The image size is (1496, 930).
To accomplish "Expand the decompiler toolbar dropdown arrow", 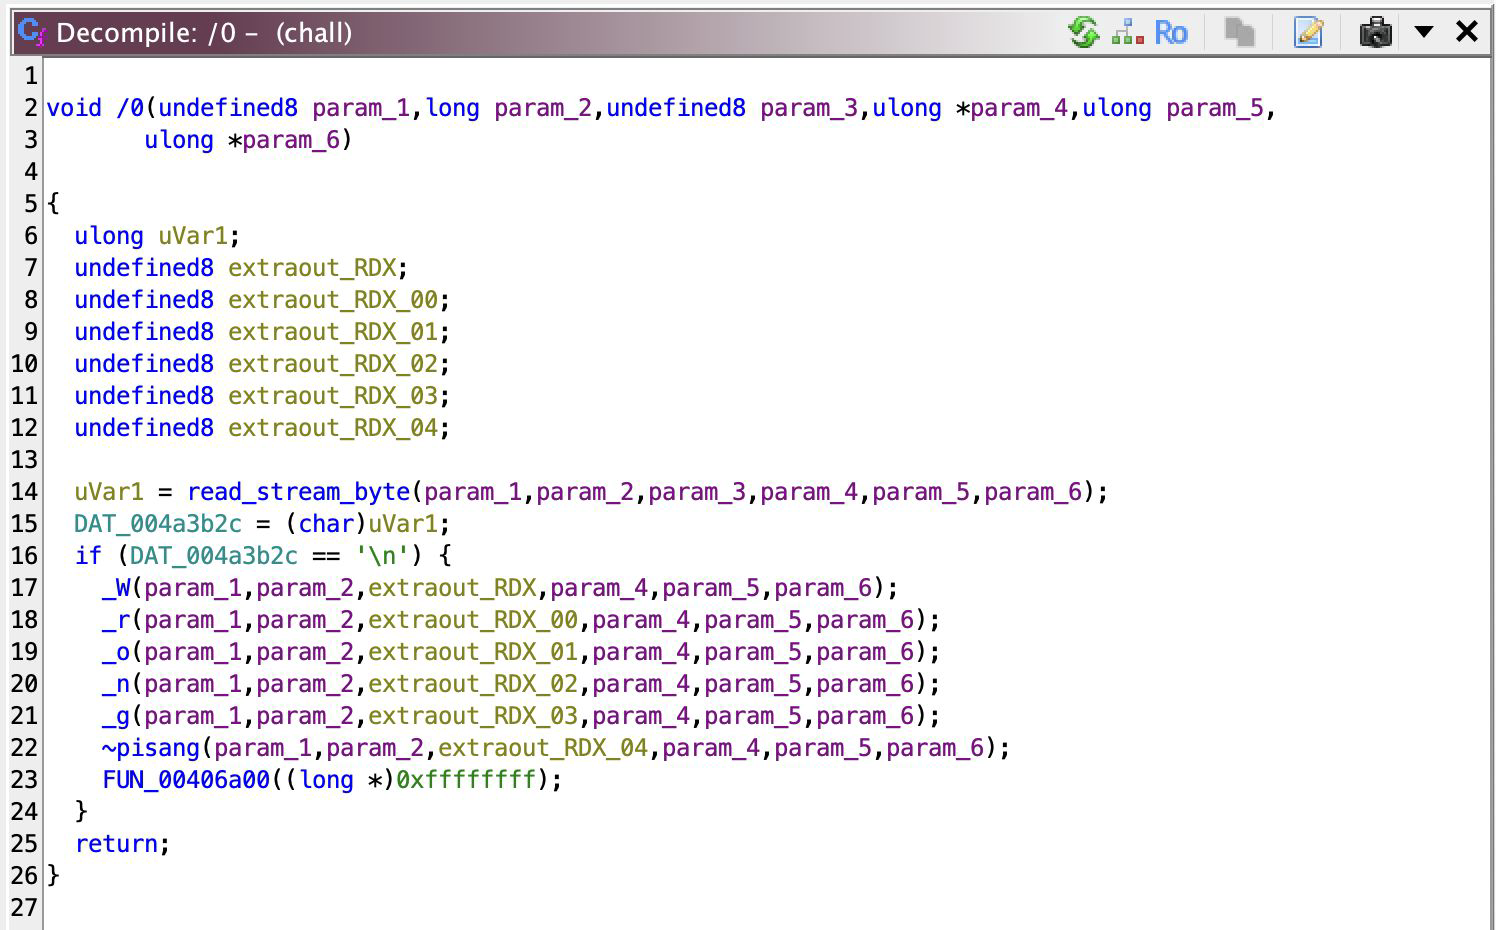I will [x=1424, y=32].
